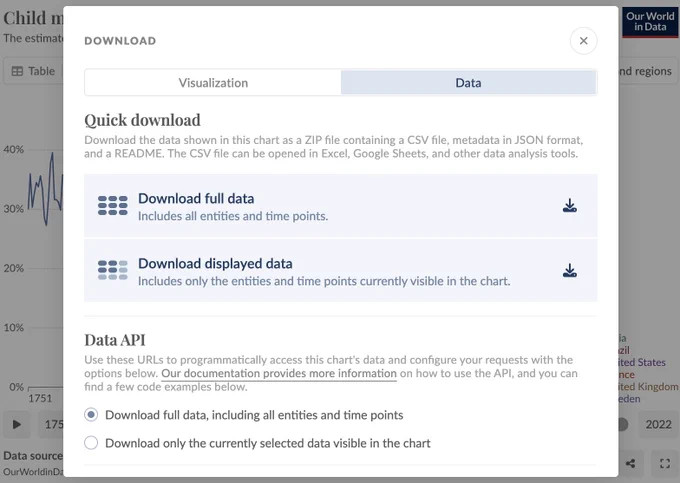Open Table view in background chart
The height and width of the screenshot is (483, 680).
[33, 71]
